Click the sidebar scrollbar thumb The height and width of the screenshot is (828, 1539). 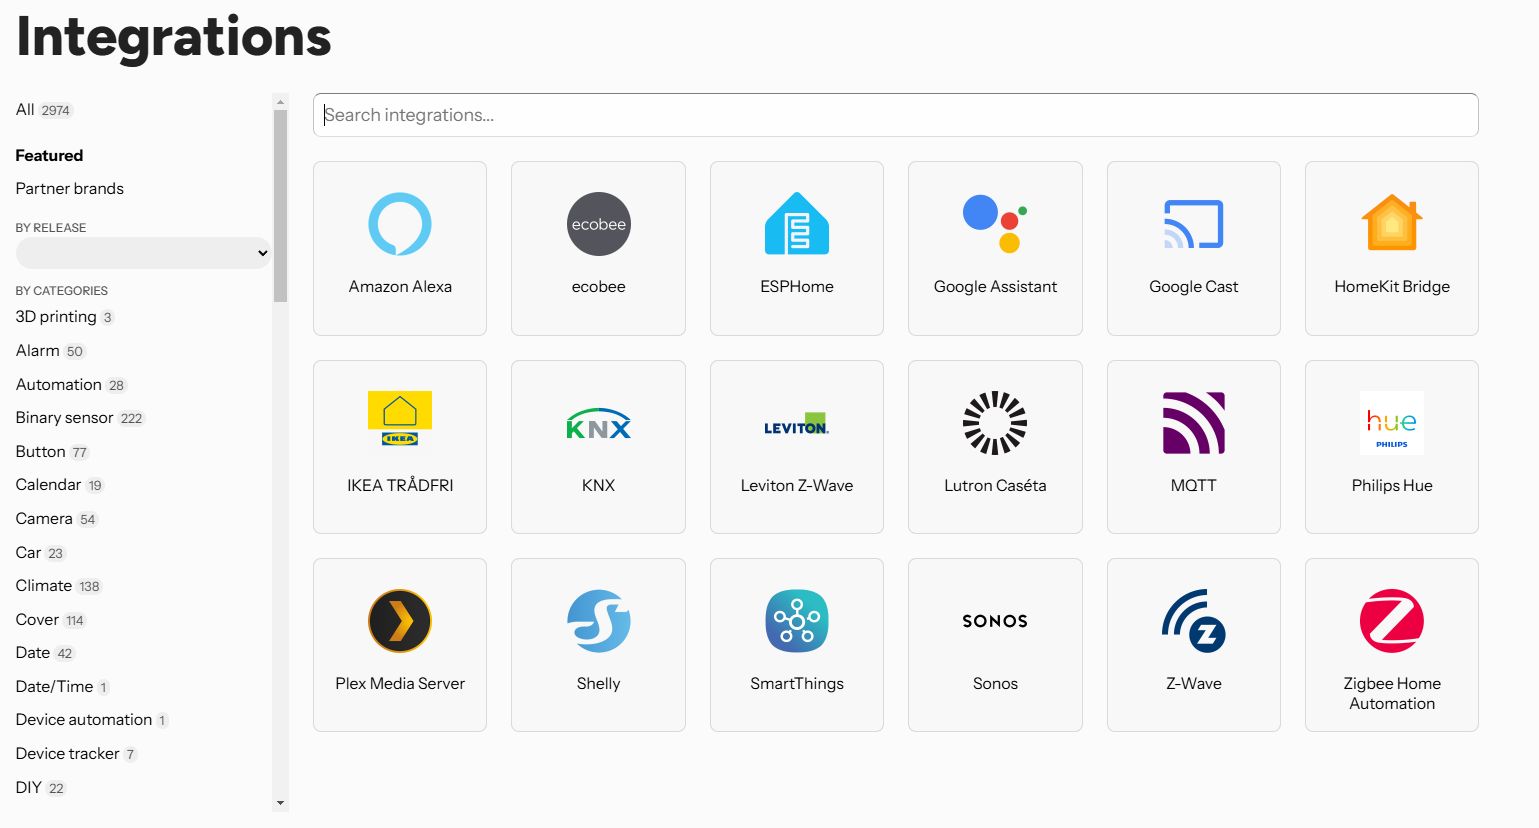(280, 206)
